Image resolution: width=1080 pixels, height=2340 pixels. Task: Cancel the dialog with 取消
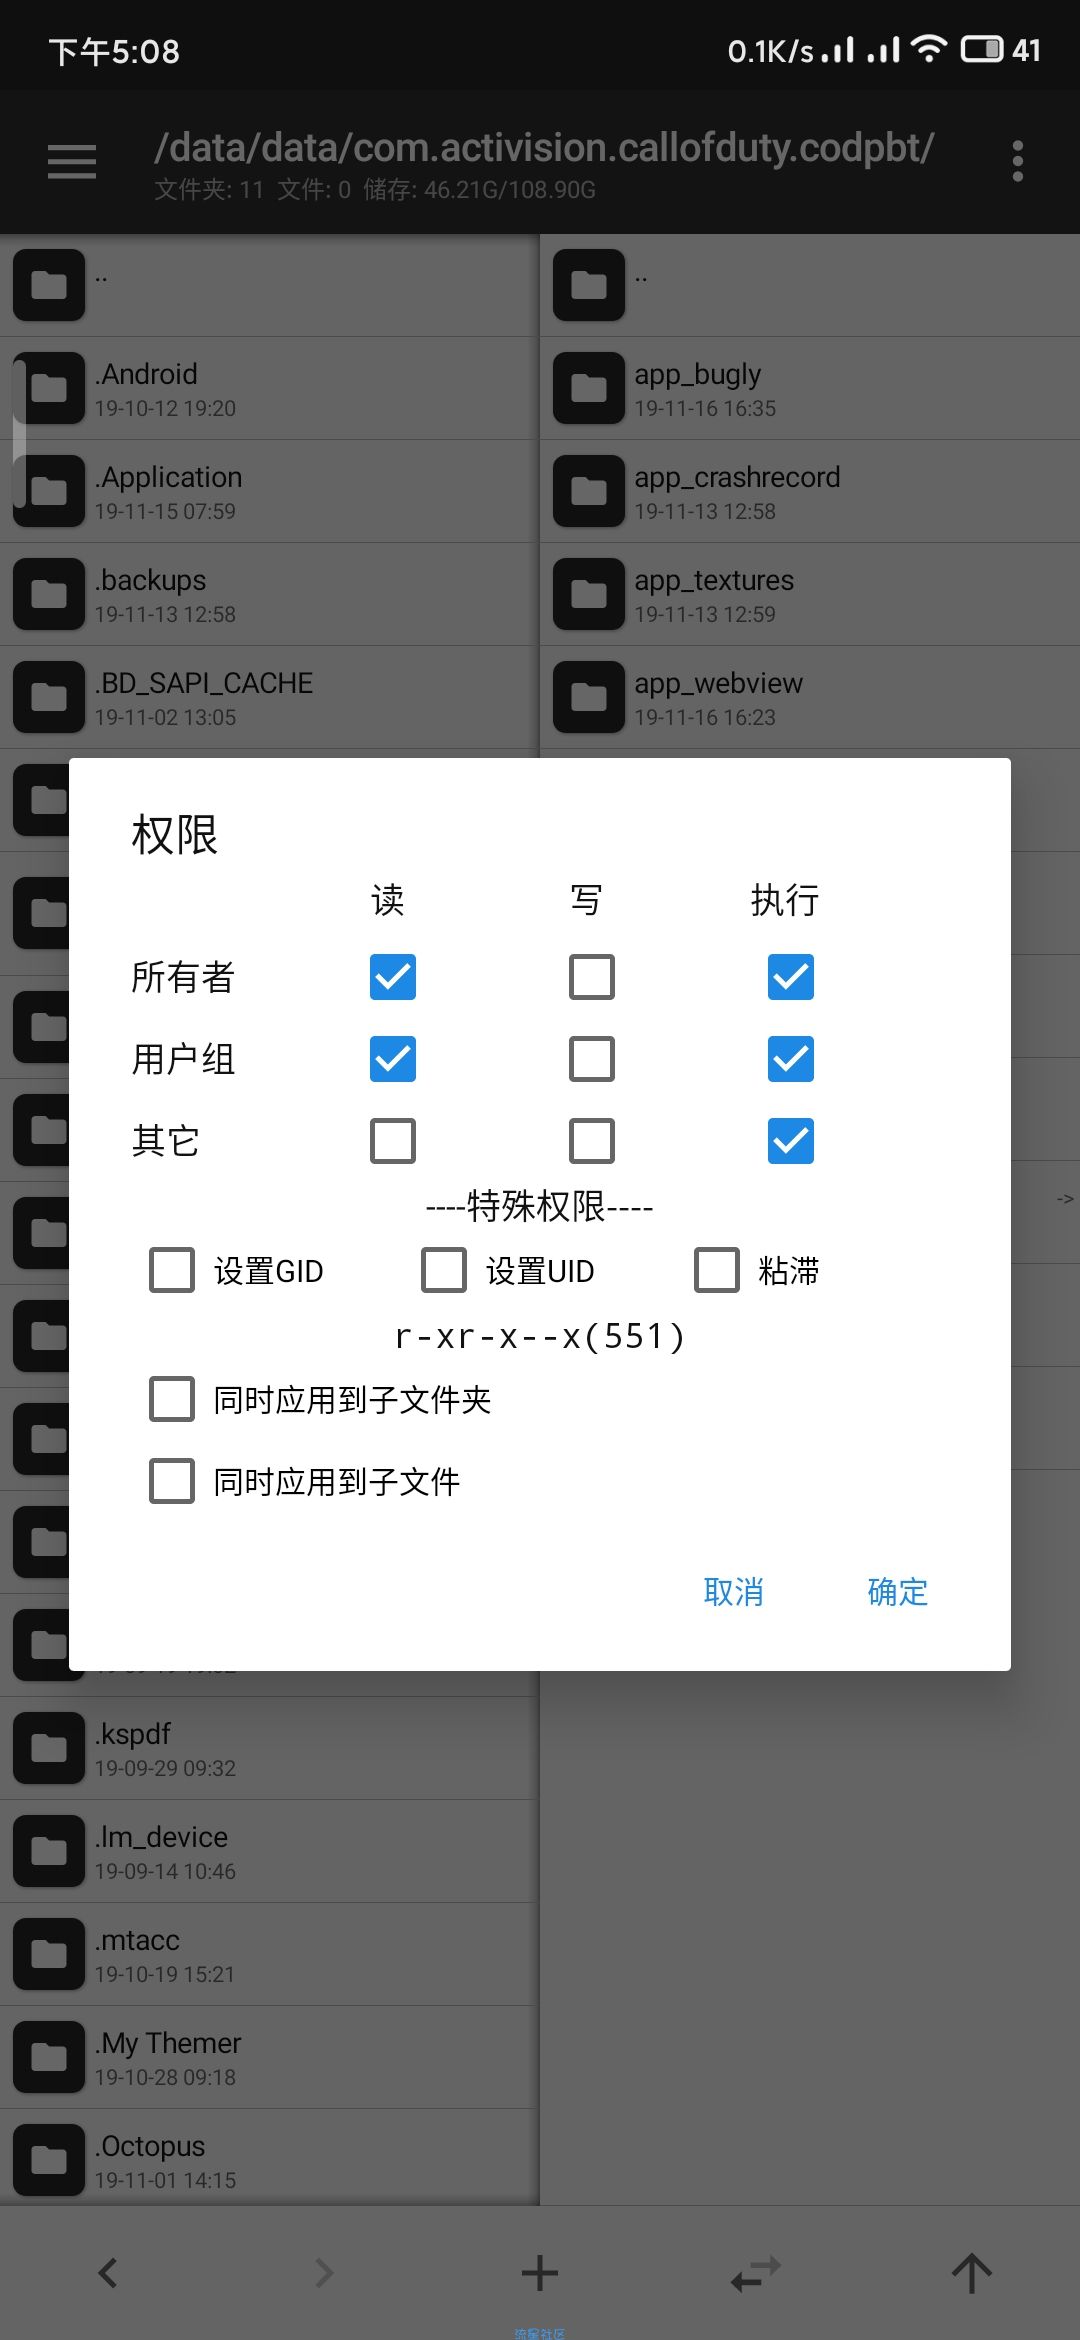pyautogui.click(x=734, y=1591)
